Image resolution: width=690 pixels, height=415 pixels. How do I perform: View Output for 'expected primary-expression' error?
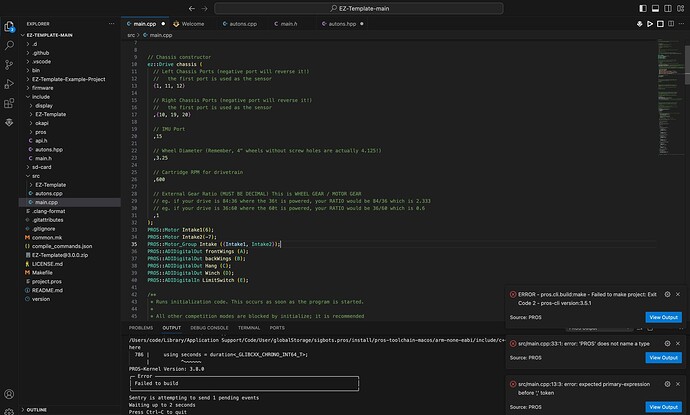663,407
